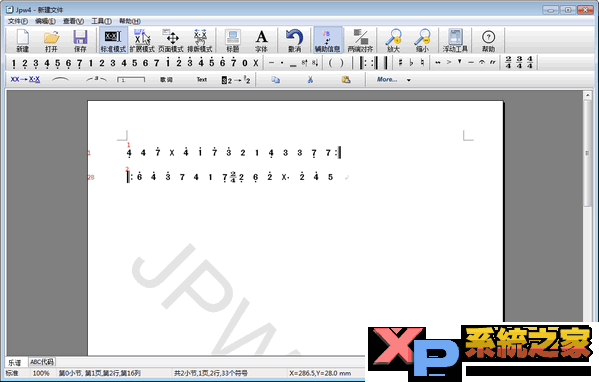
Task: Click the vertical scrollbar up arrow
Action: click(x=588, y=95)
